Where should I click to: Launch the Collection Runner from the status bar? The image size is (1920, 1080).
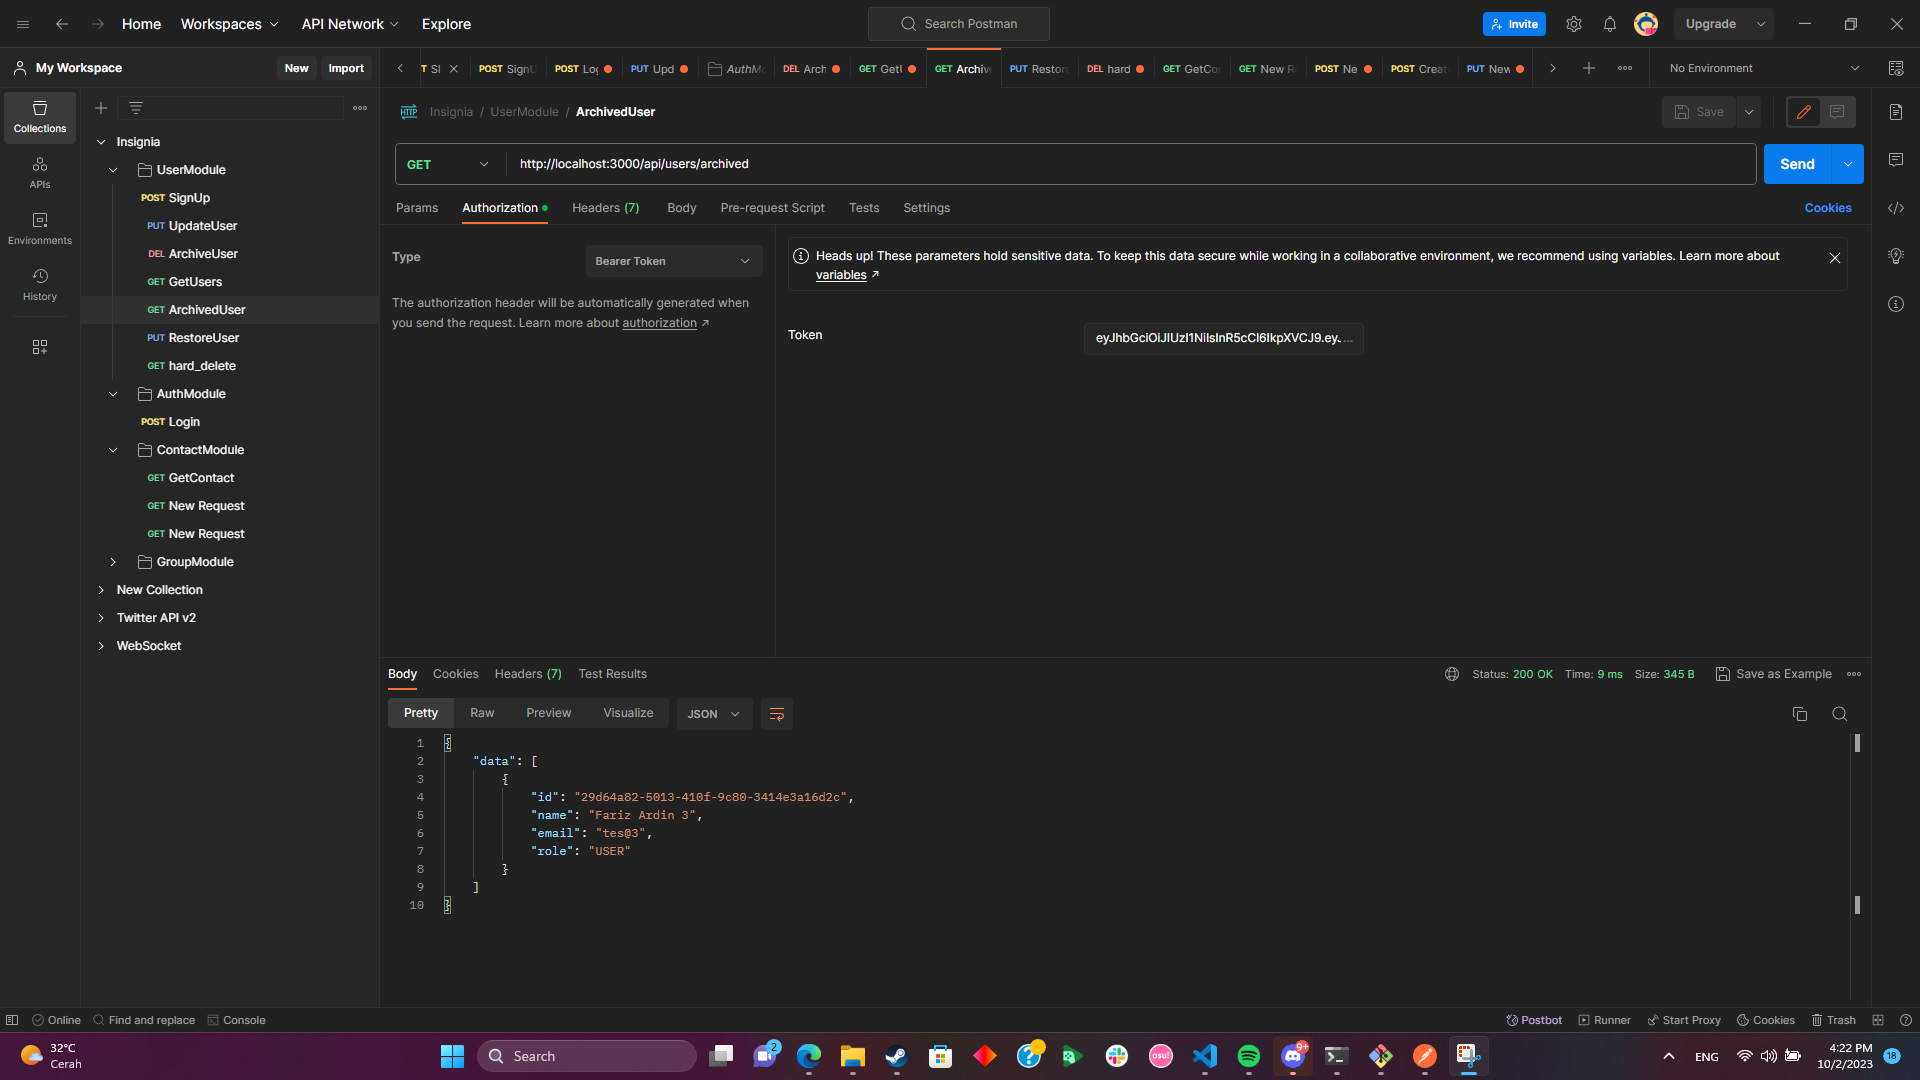pyautogui.click(x=1604, y=1020)
